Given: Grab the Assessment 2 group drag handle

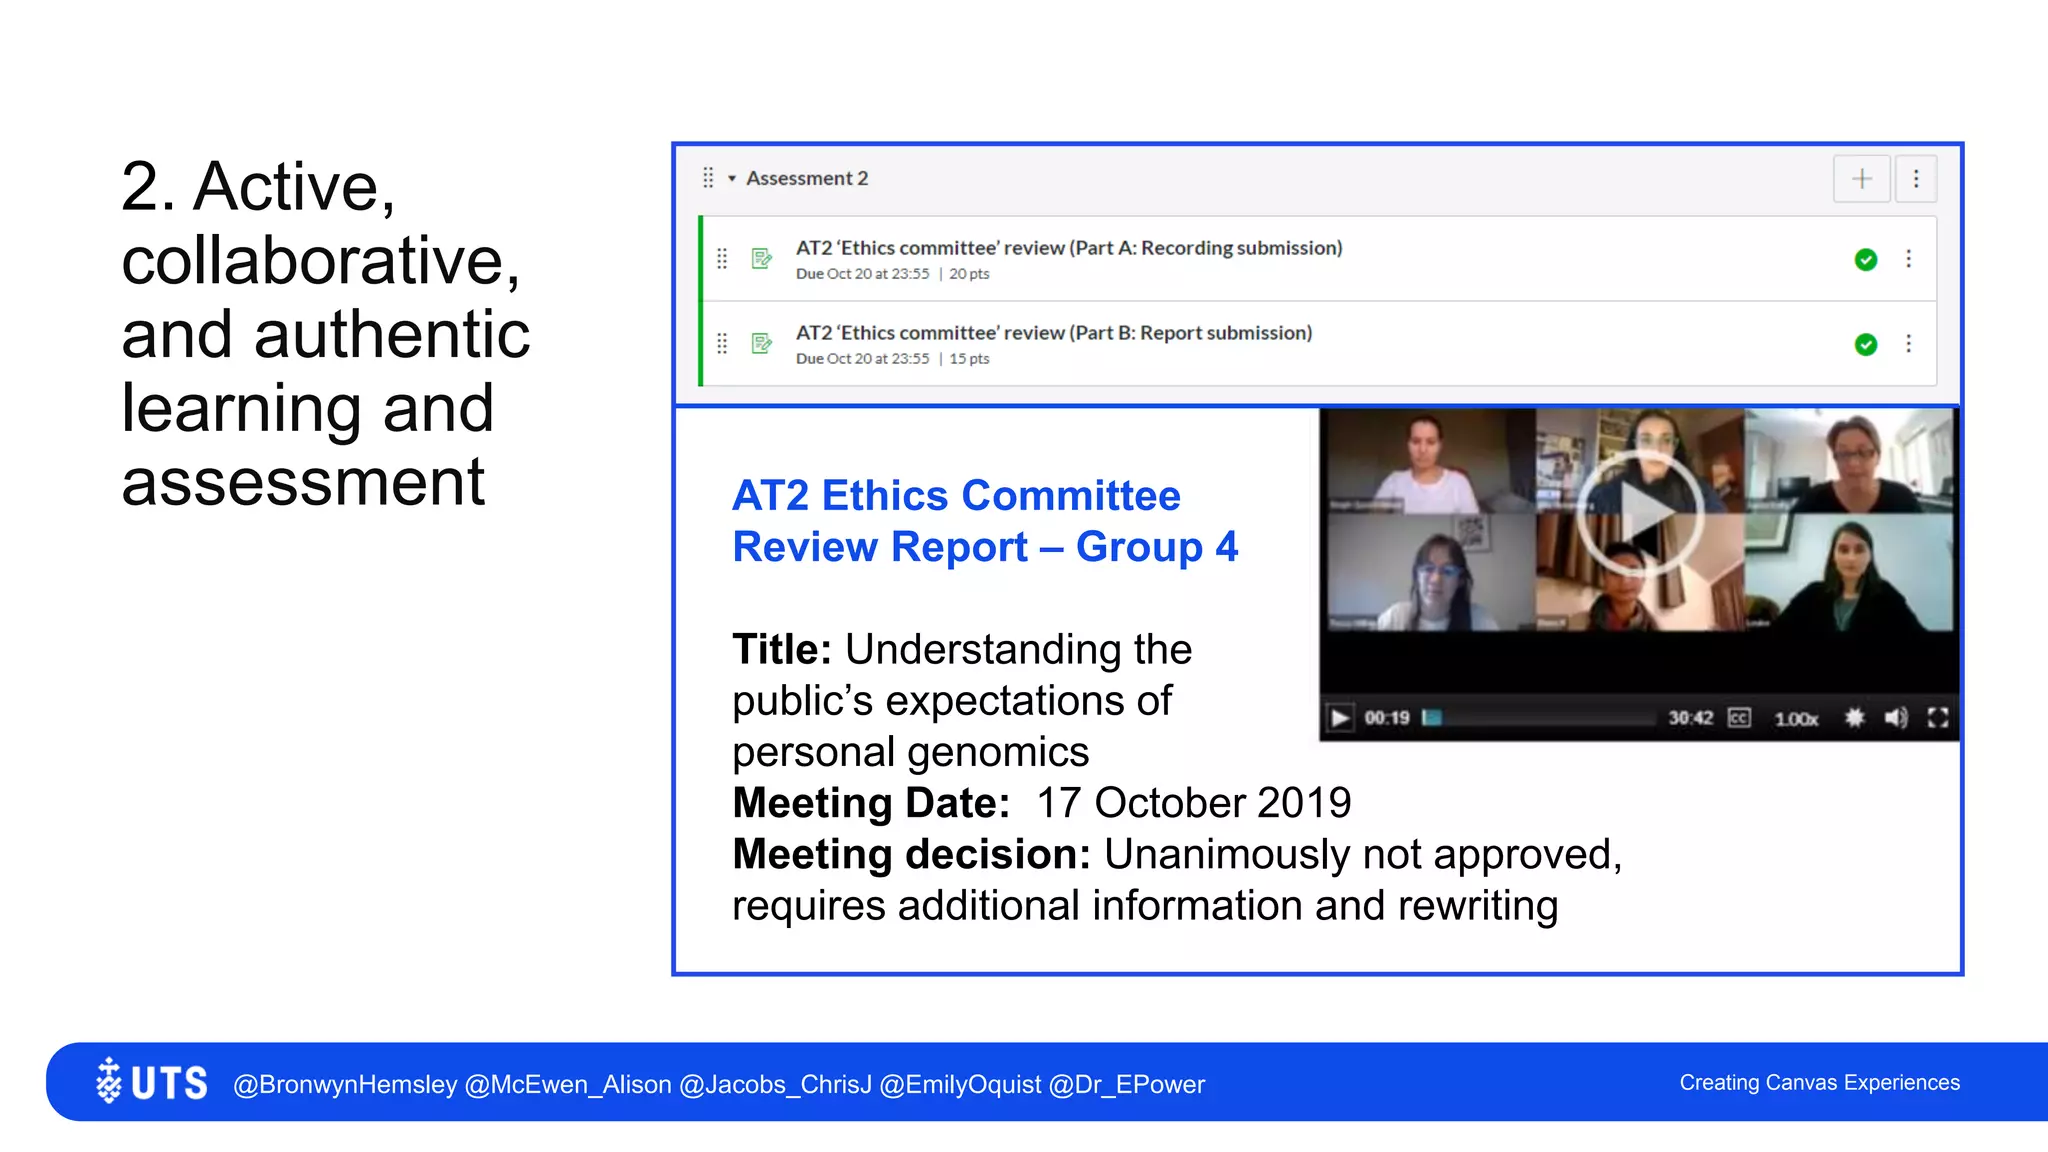Looking at the screenshot, I should pos(708,178).
